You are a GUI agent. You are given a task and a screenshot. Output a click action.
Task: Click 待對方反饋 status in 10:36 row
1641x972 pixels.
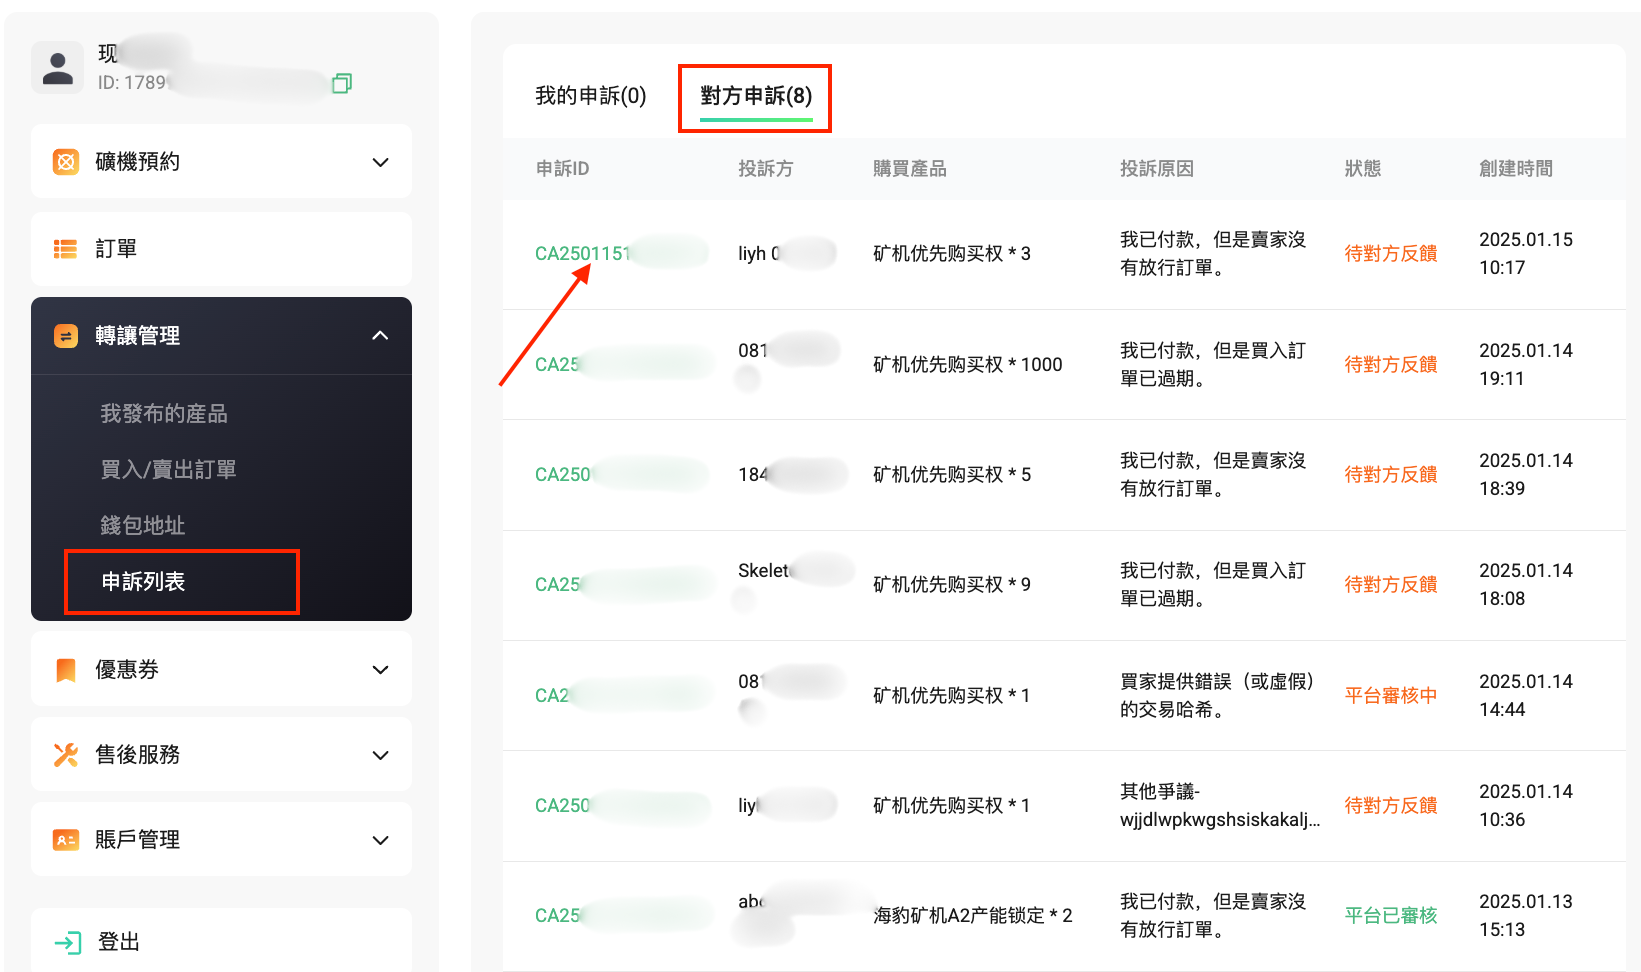(x=1391, y=806)
